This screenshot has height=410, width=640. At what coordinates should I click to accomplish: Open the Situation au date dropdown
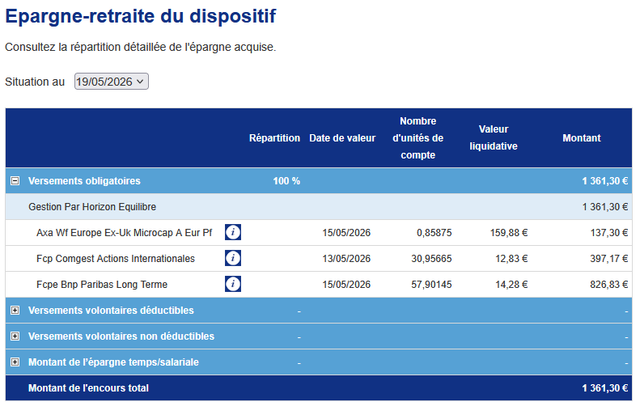point(111,82)
